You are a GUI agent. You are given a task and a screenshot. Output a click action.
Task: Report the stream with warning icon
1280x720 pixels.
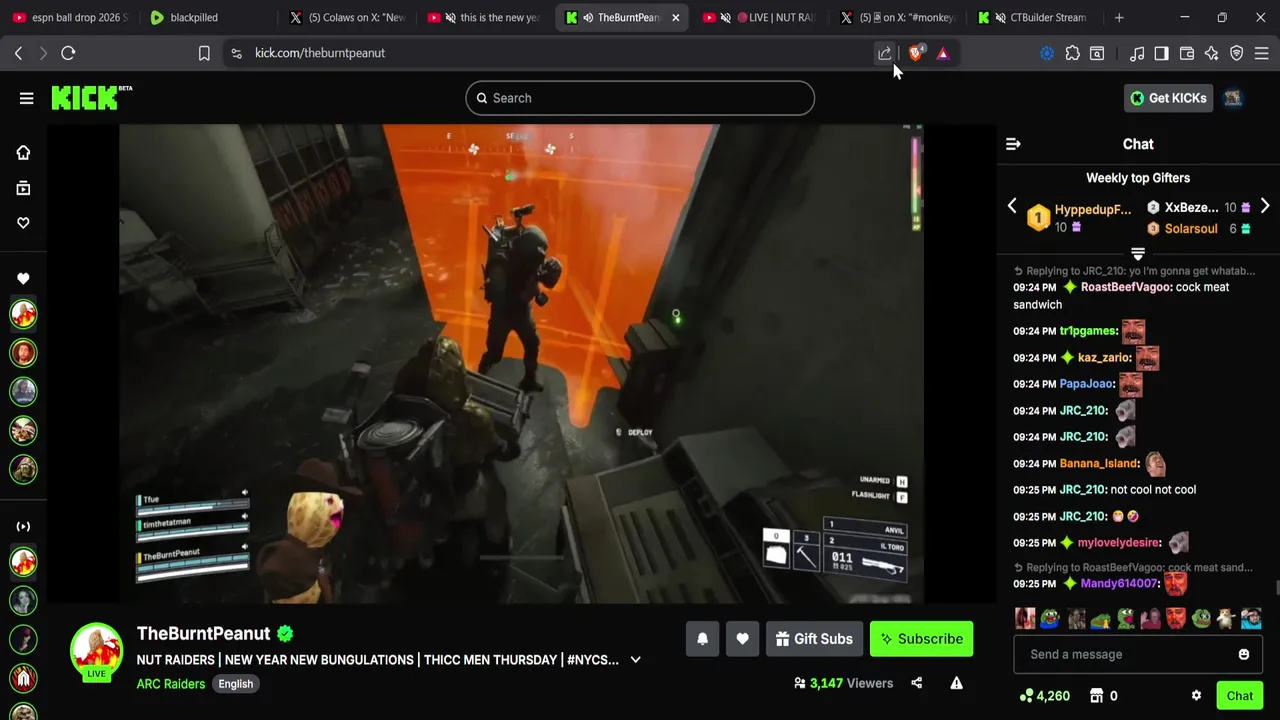pos(956,683)
